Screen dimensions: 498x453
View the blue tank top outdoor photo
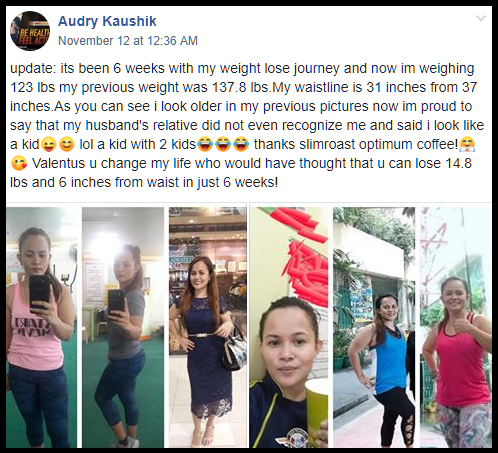tap(374, 327)
